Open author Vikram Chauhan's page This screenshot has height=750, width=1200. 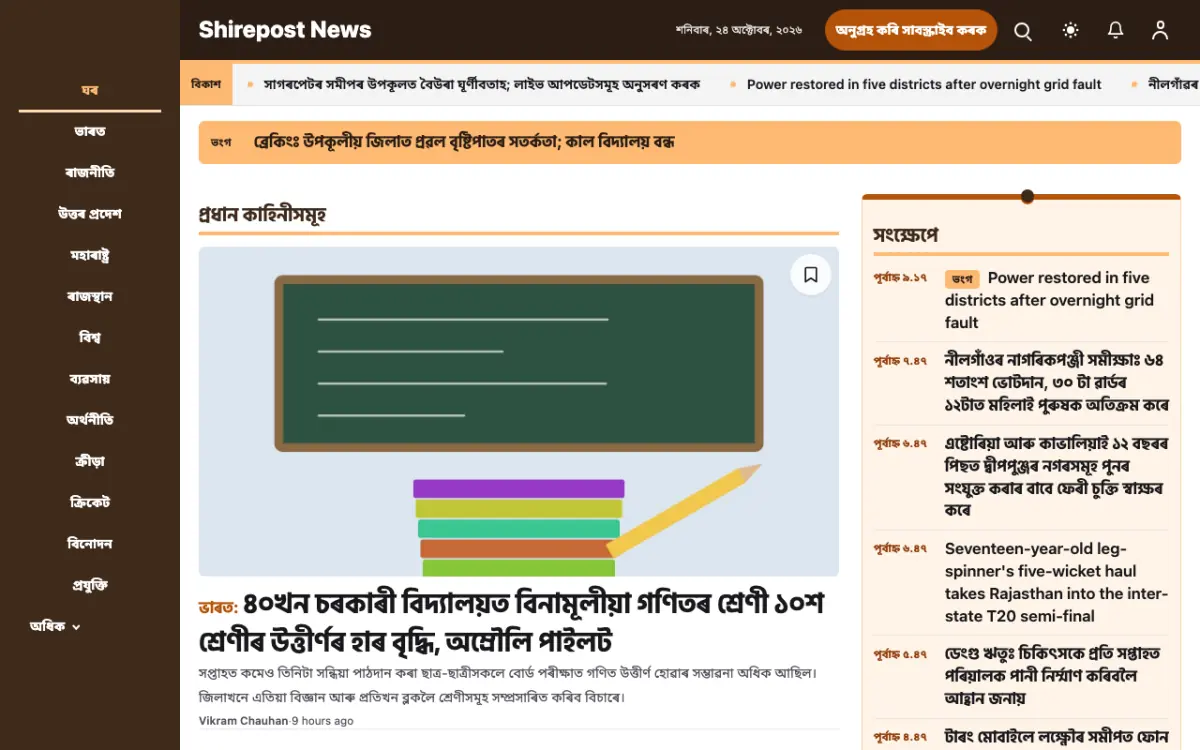[x=243, y=720]
